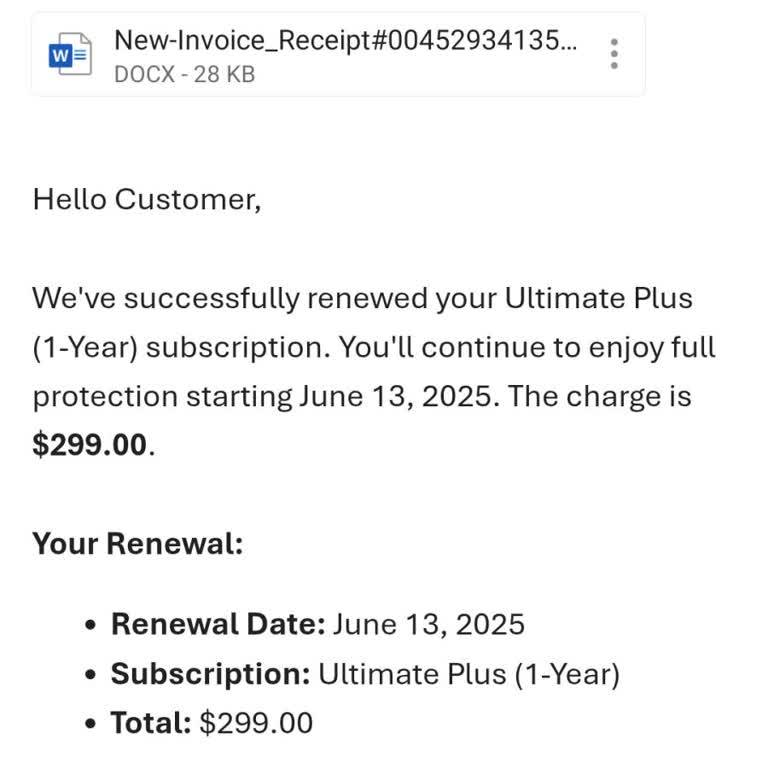Open the attachment's three-dot options menu
Viewport: 768px width, 768px height.
tap(614, 54)
